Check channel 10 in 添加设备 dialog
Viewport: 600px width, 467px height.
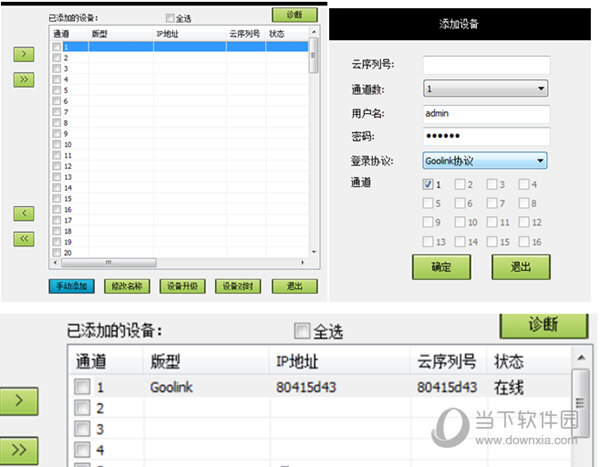(x=460, y=222)
